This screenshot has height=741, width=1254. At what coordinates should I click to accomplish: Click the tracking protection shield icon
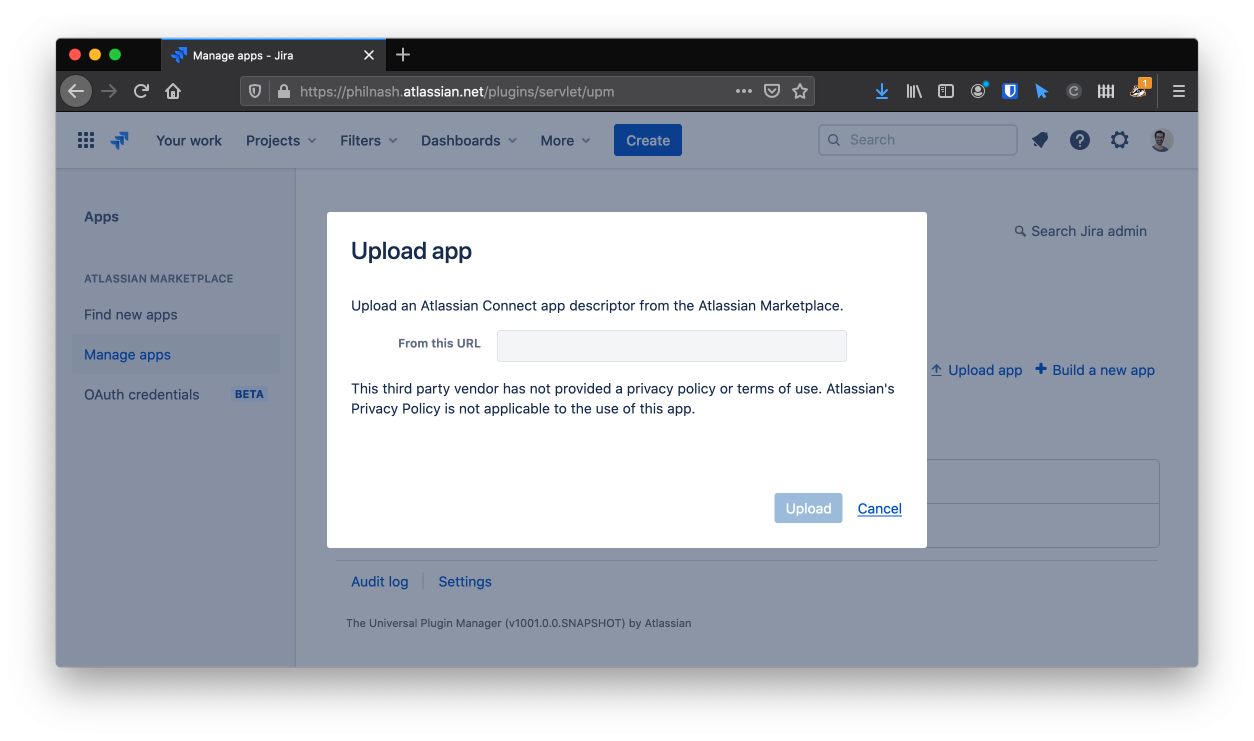click(x=255, y=91)
